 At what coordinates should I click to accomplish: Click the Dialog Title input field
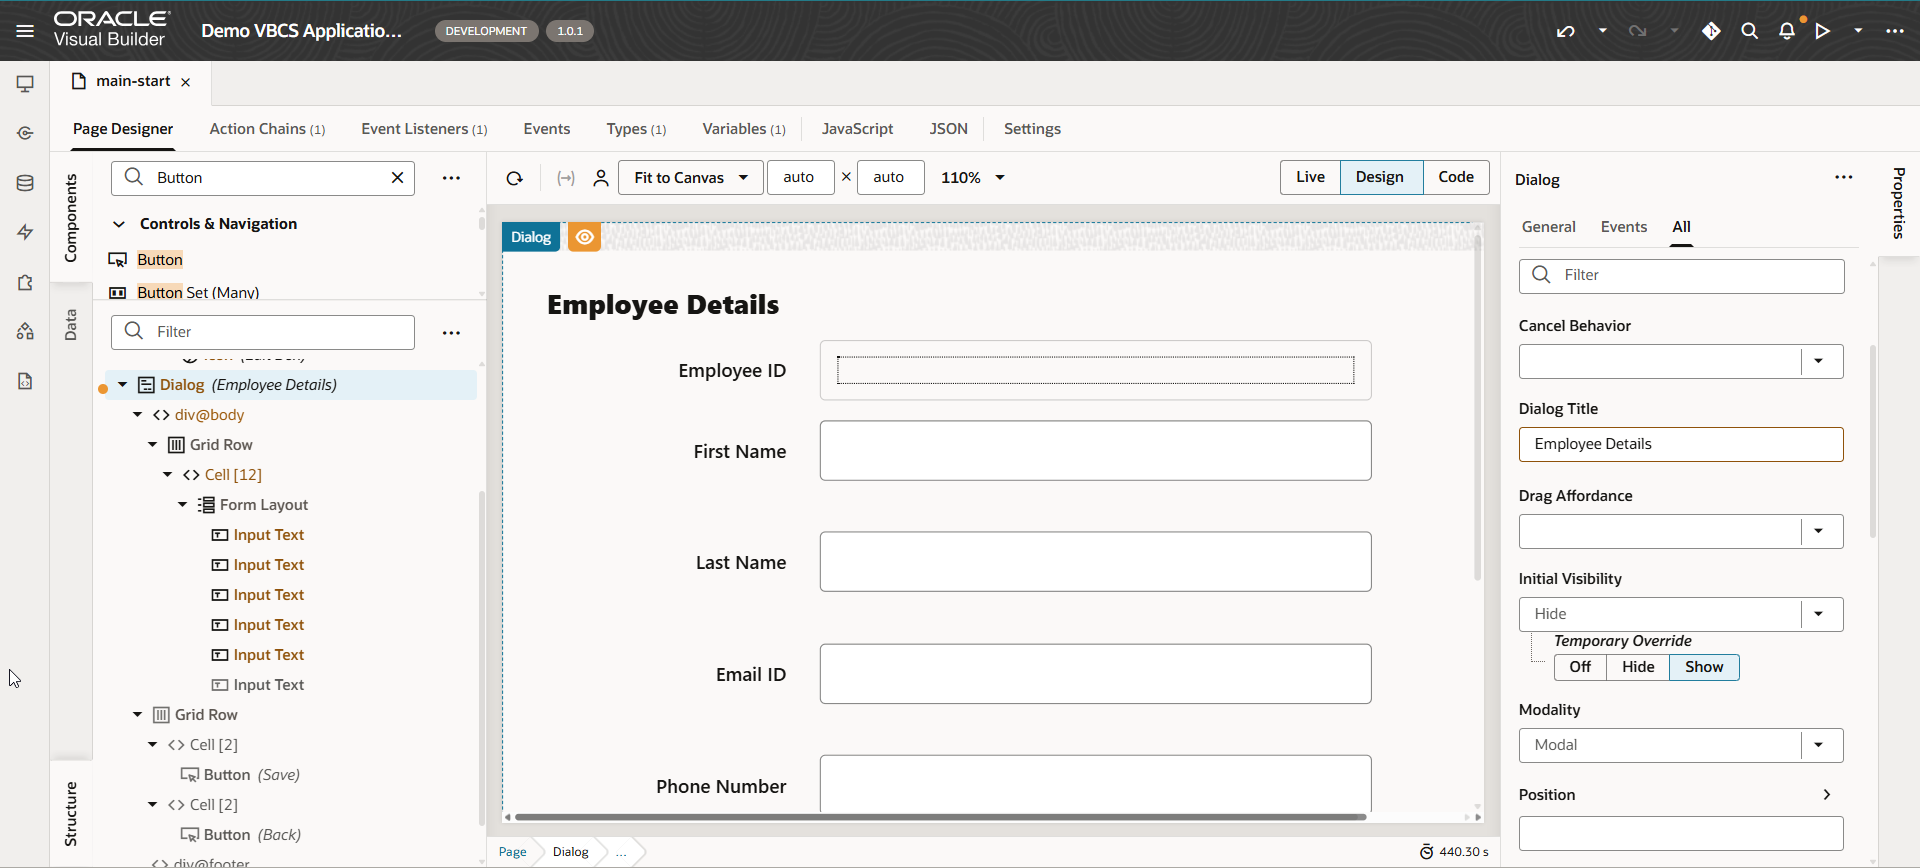1680,444
